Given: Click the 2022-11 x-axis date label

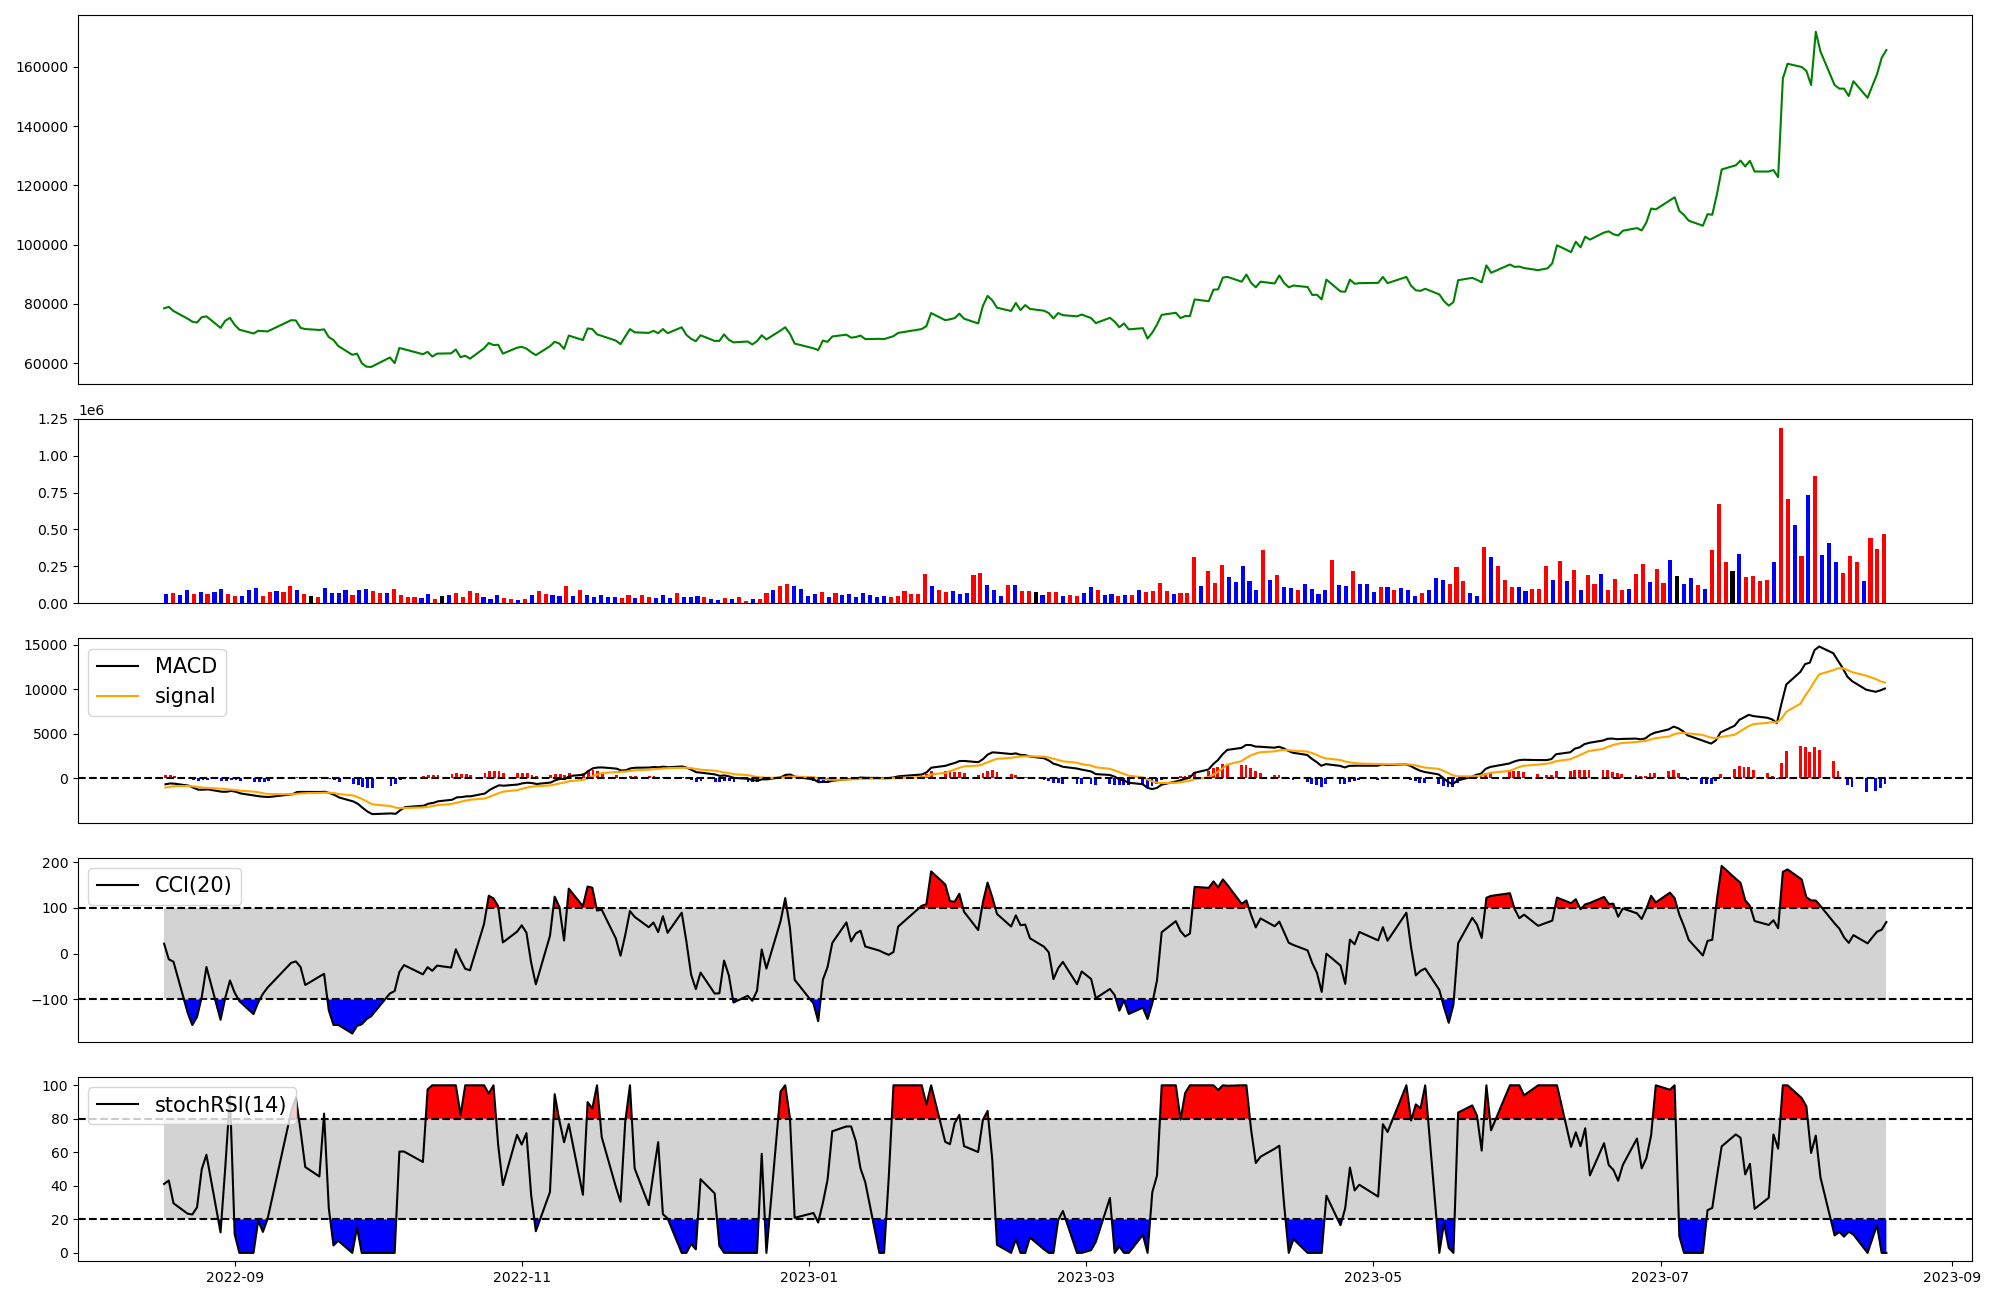Looking at the screenshot, I should tap(522, 1277).
